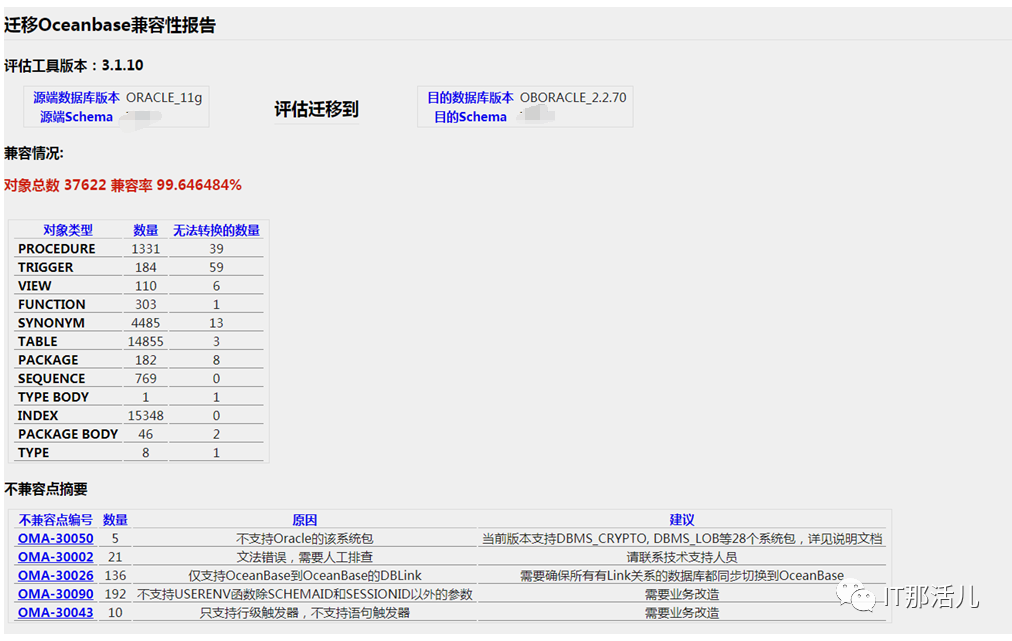
Task: Click the reason about OceanBase DBLink support
Action: 305,576
